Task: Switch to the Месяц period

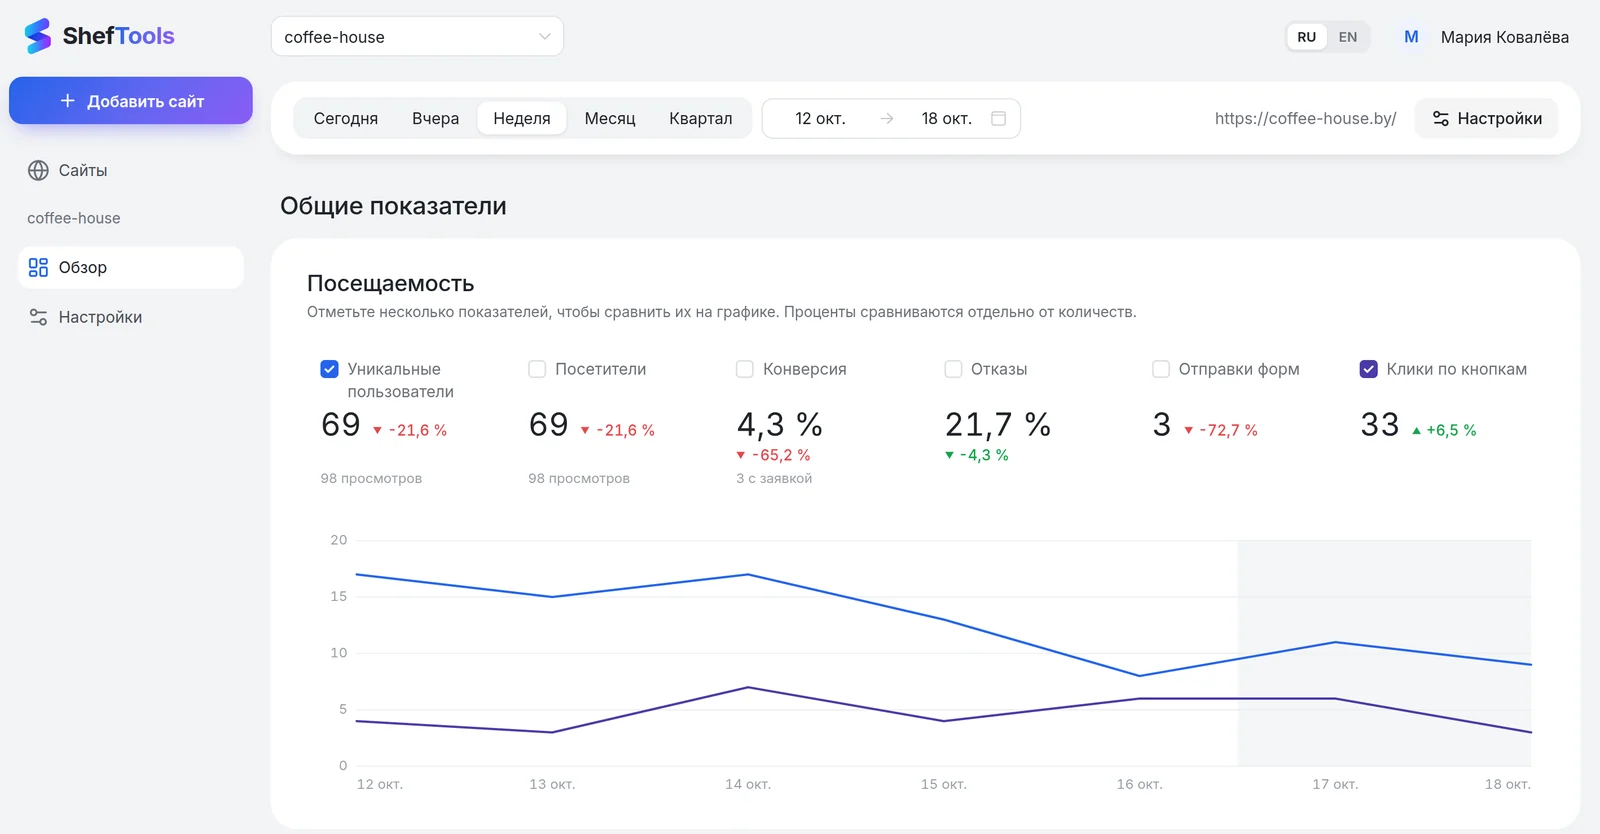Action: 610,118
